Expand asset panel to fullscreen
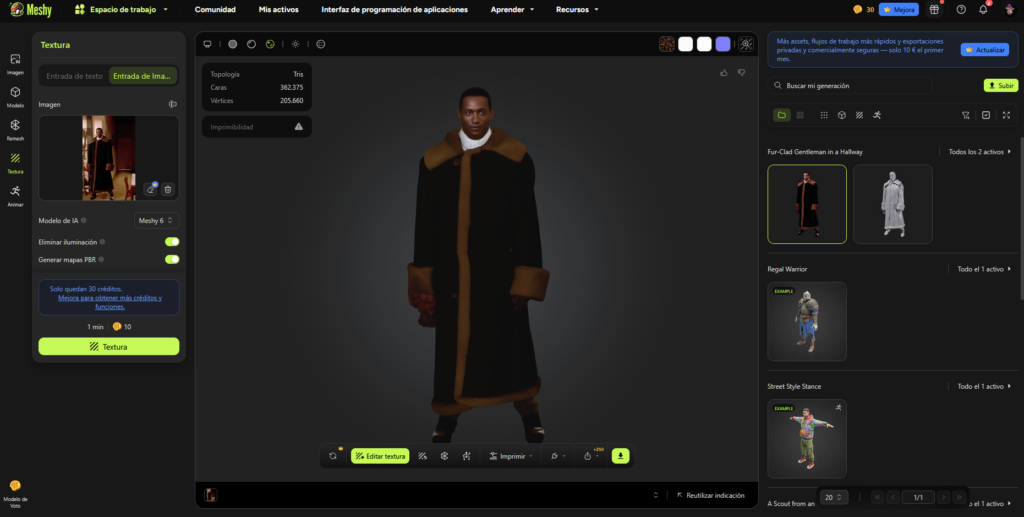Image resolution: width=1024 pixels, height=517 pixels. coord(1006,115)
